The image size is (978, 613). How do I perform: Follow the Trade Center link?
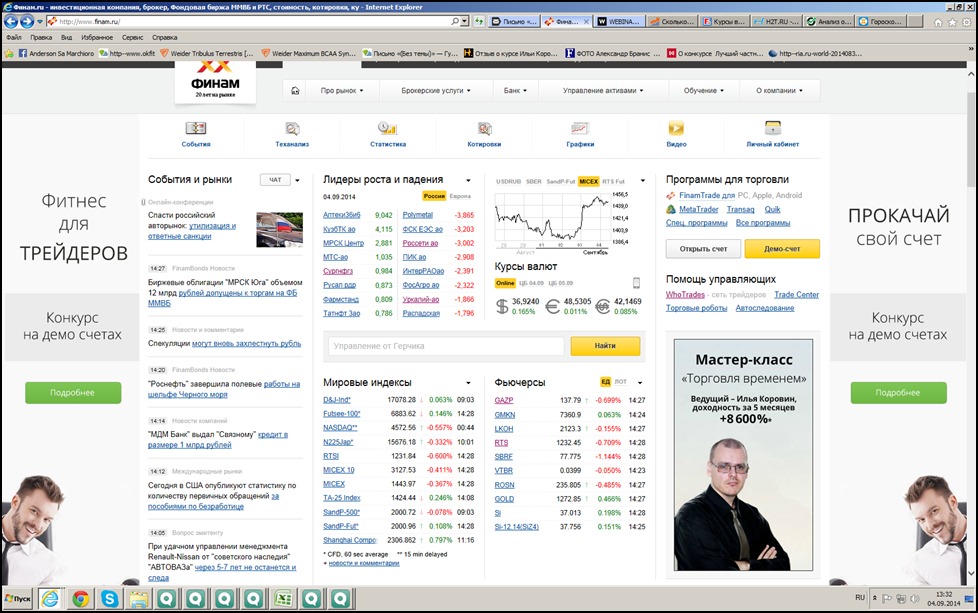point(796,295)
